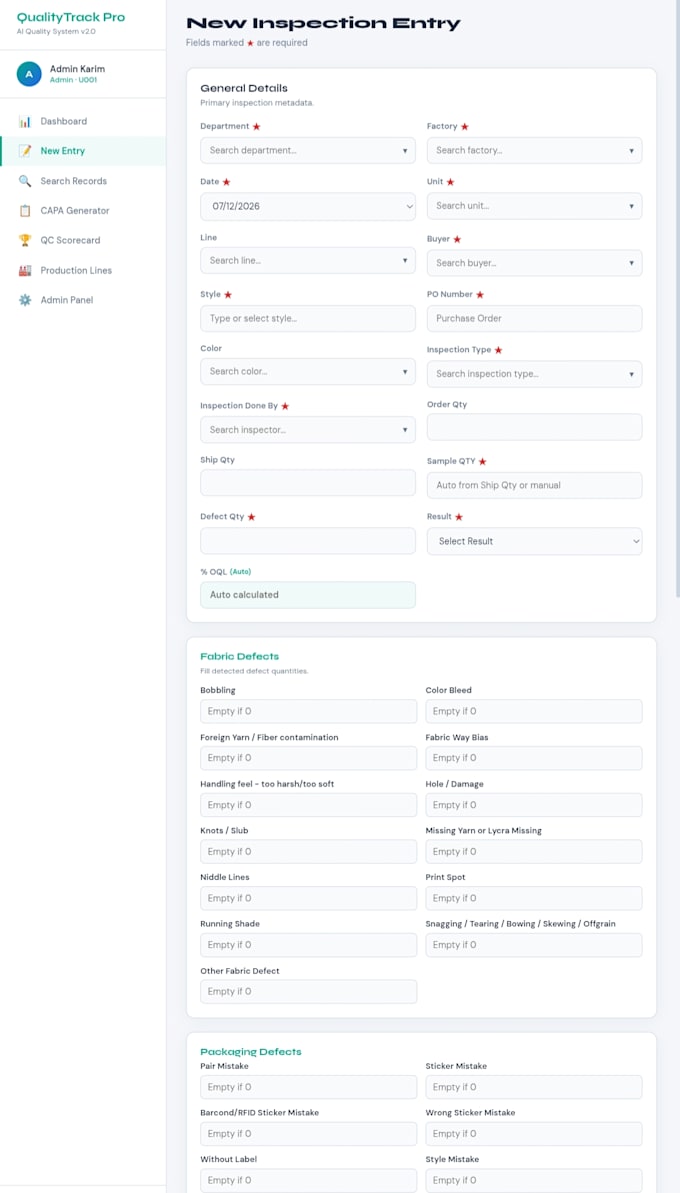Click the CAPA Generator clipboard icon
The image size is (680, 1193).
25,211
